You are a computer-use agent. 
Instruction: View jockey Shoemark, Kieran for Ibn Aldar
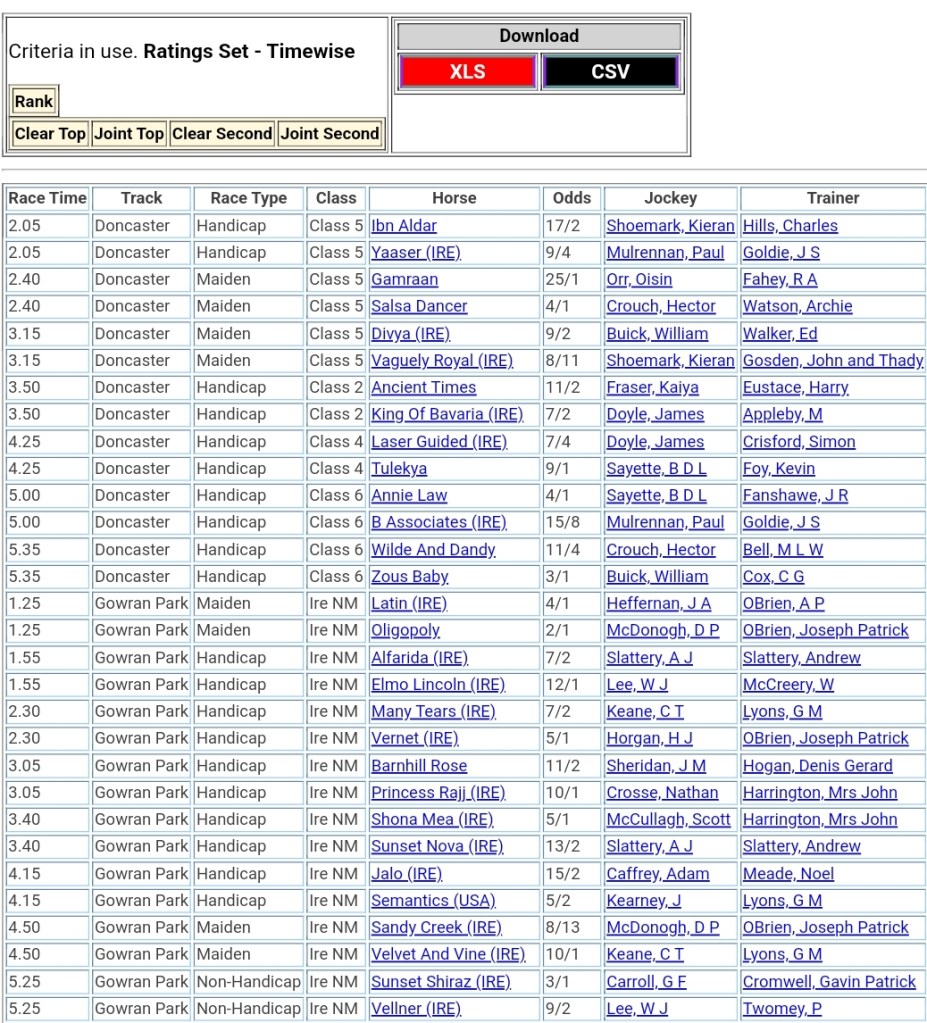670,226
